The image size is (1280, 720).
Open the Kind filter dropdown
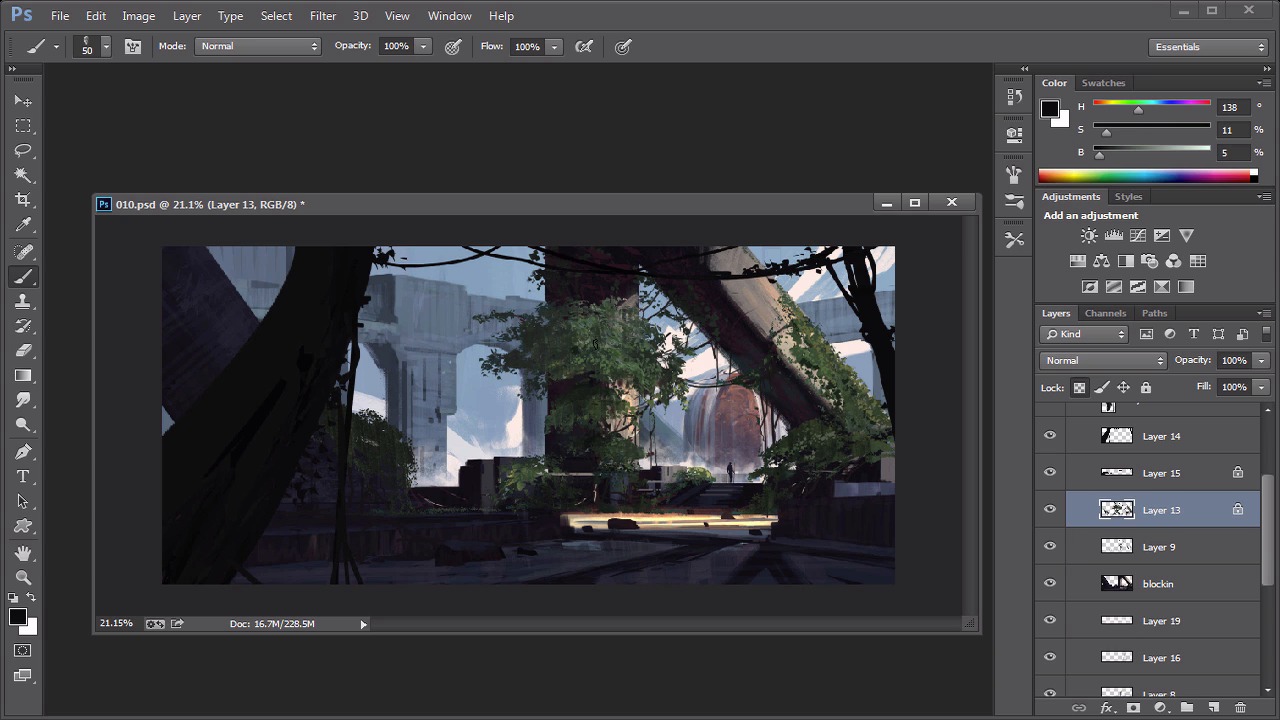[x=1085, y=334]
